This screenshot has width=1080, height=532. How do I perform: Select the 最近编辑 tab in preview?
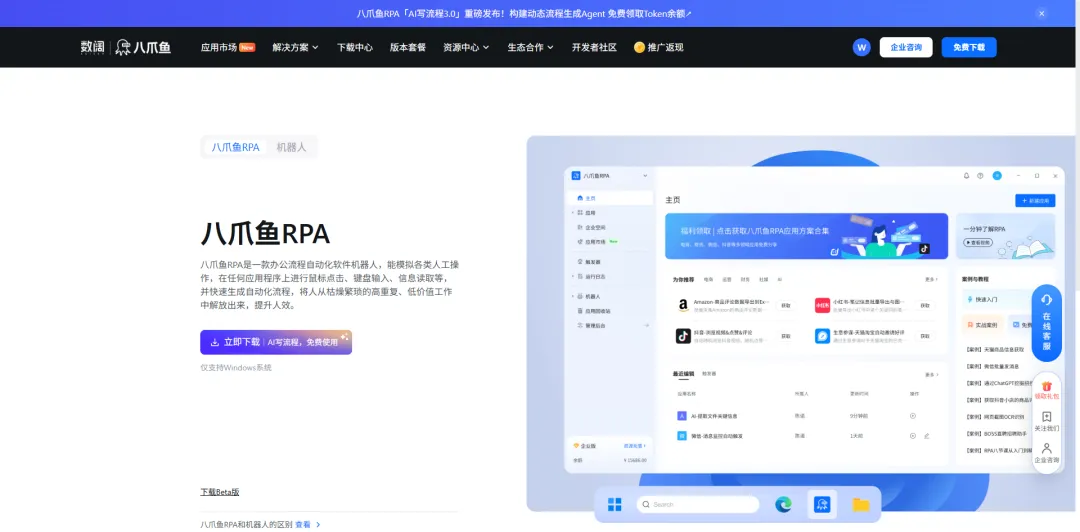tap(683, 374)
